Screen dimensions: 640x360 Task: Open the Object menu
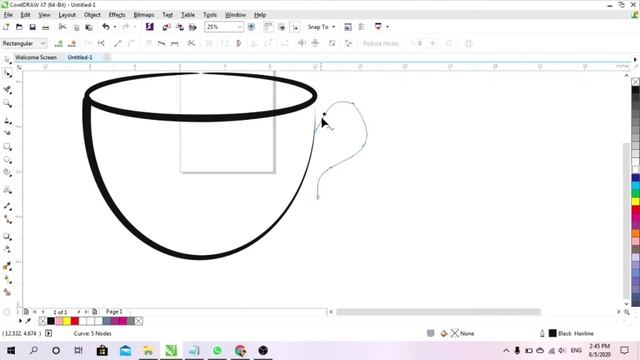(x=92, y=15)
